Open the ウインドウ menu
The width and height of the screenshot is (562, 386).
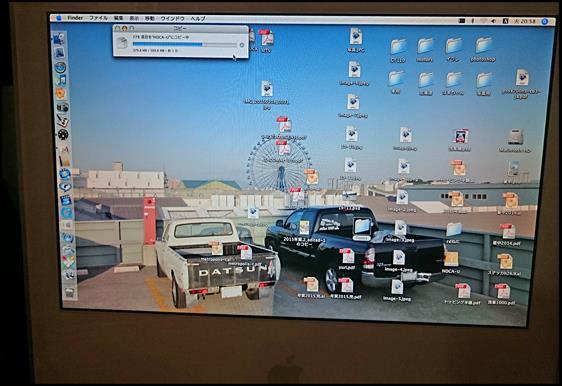coord(172,18)
